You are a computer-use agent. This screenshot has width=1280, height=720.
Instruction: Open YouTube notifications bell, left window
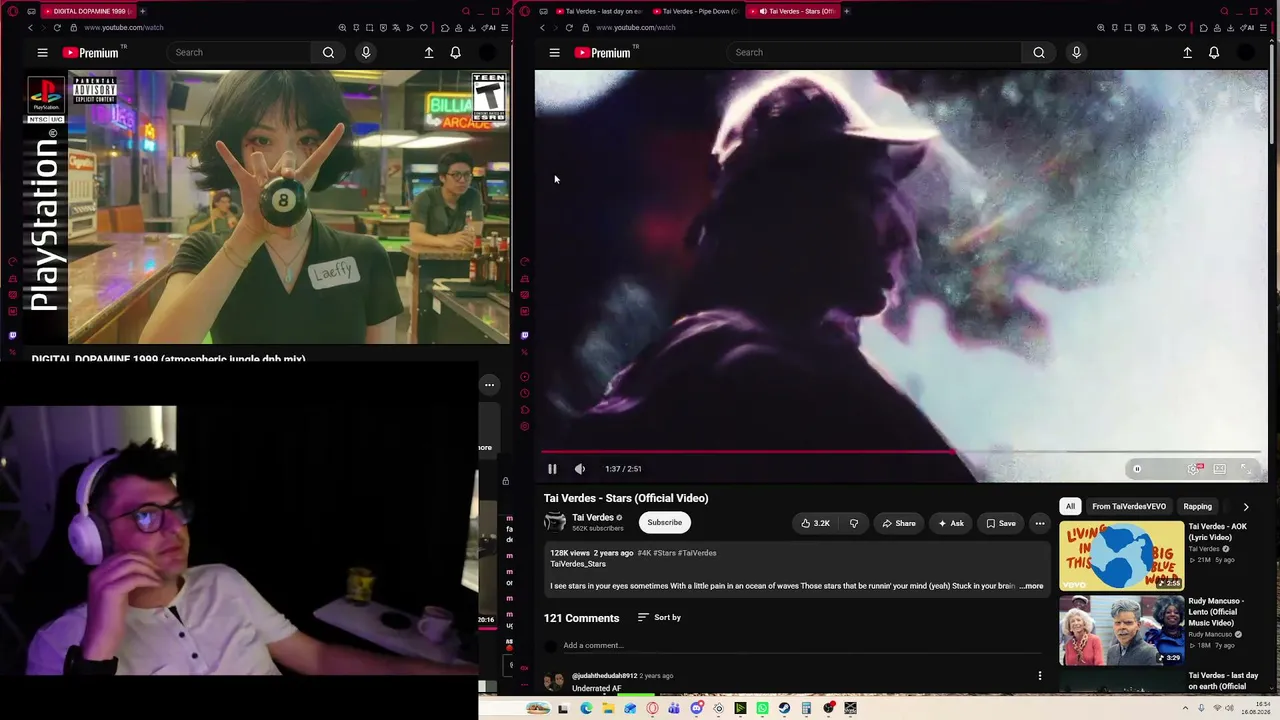(455, 53)
